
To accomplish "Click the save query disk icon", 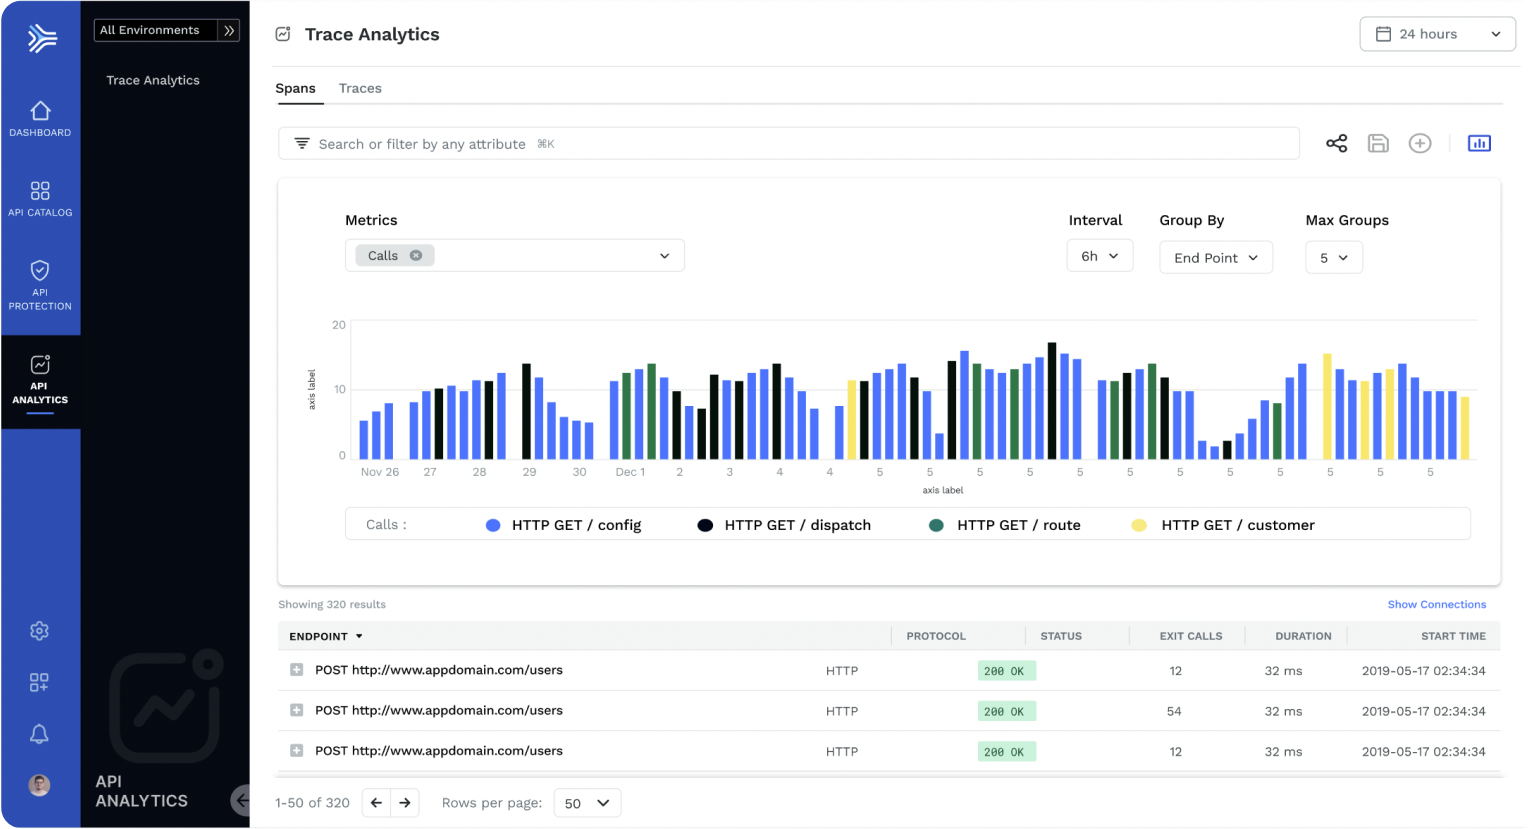I will (x=1378, y=144).
